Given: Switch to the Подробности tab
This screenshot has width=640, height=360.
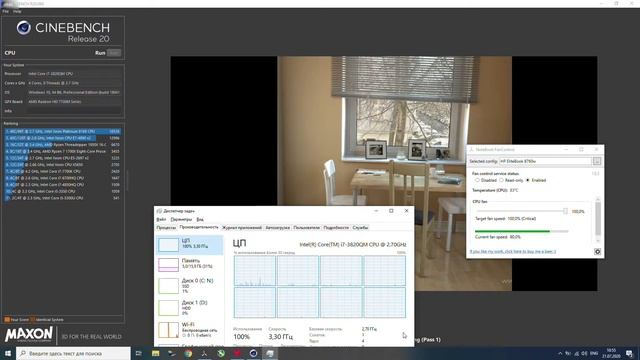Looking at the screenshot, I should pyautogui.click(x=336, y=228).
